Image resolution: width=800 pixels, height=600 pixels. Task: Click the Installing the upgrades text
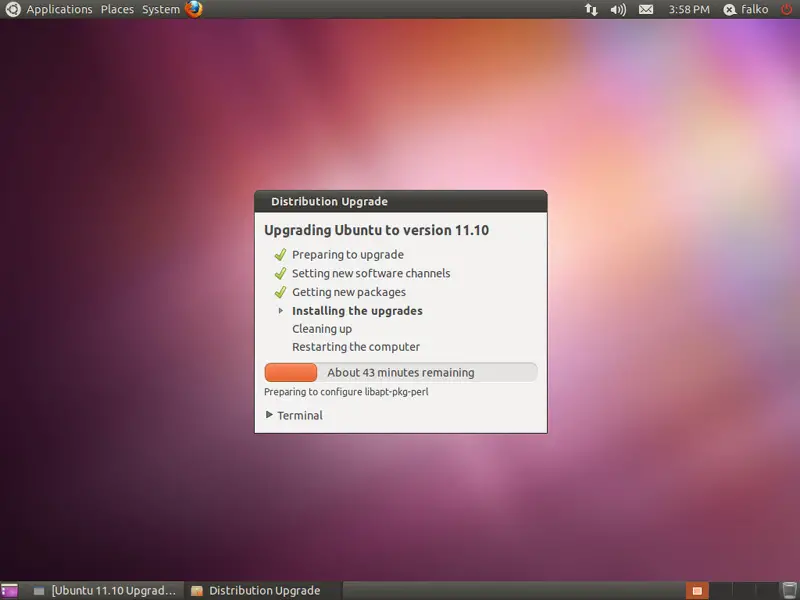click(357, 311)
